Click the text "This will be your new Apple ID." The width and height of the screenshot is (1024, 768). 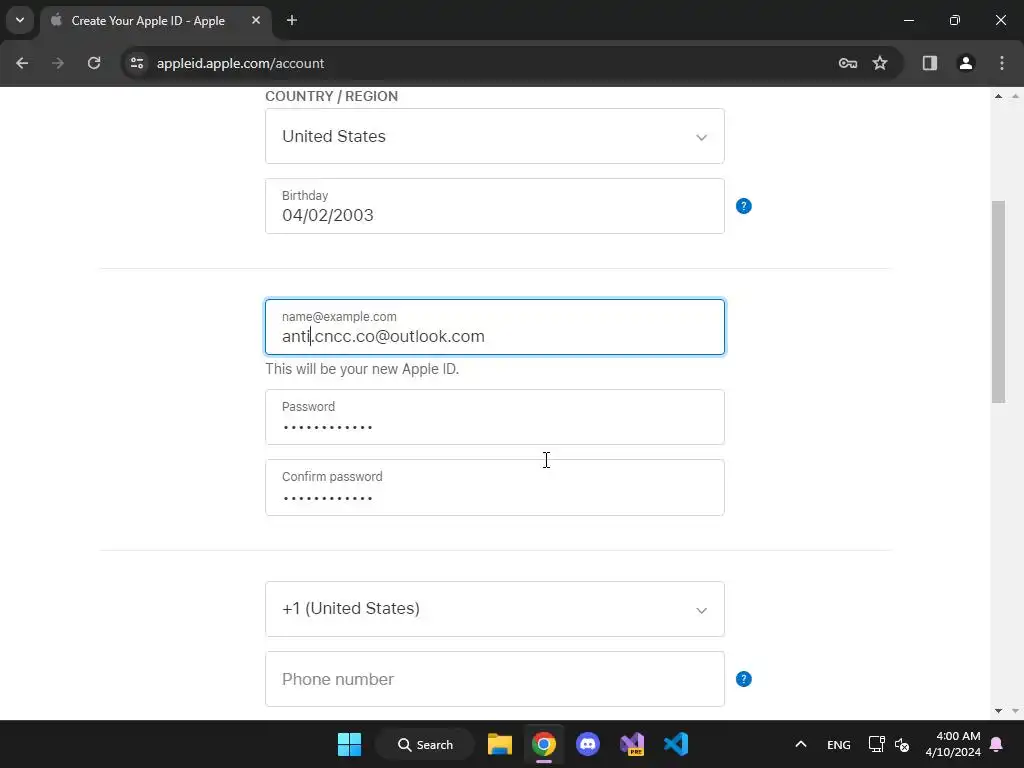362,369
